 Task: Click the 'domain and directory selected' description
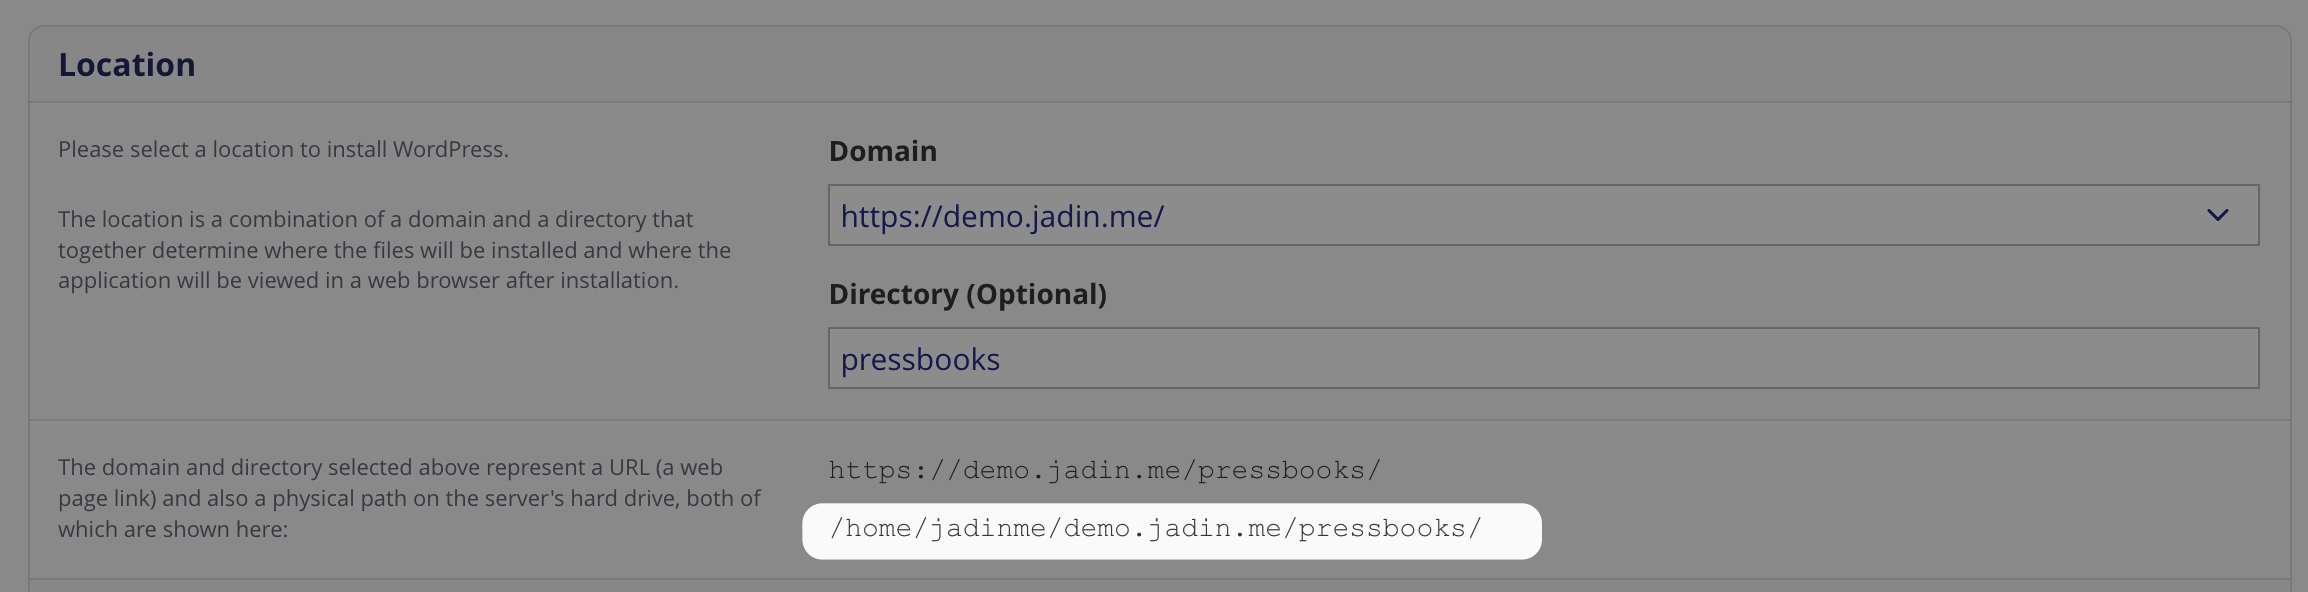click(x=409, y=498)
